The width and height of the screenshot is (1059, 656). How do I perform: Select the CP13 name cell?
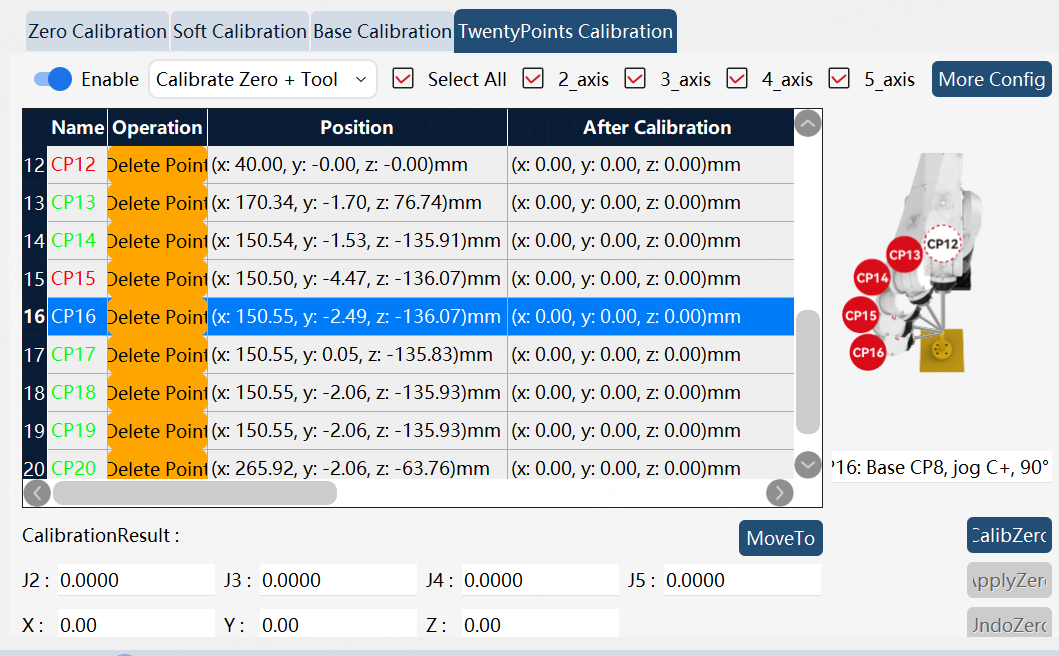(77, 203)
